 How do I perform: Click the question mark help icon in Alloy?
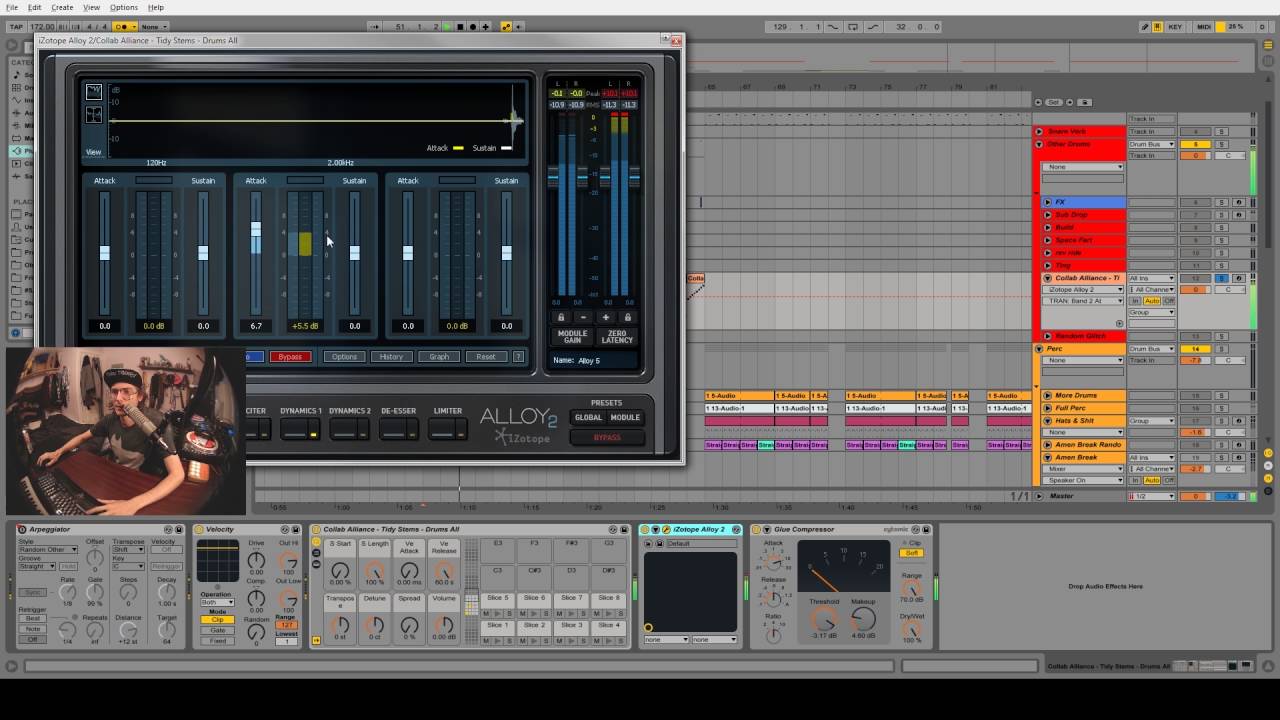point(518,356)
